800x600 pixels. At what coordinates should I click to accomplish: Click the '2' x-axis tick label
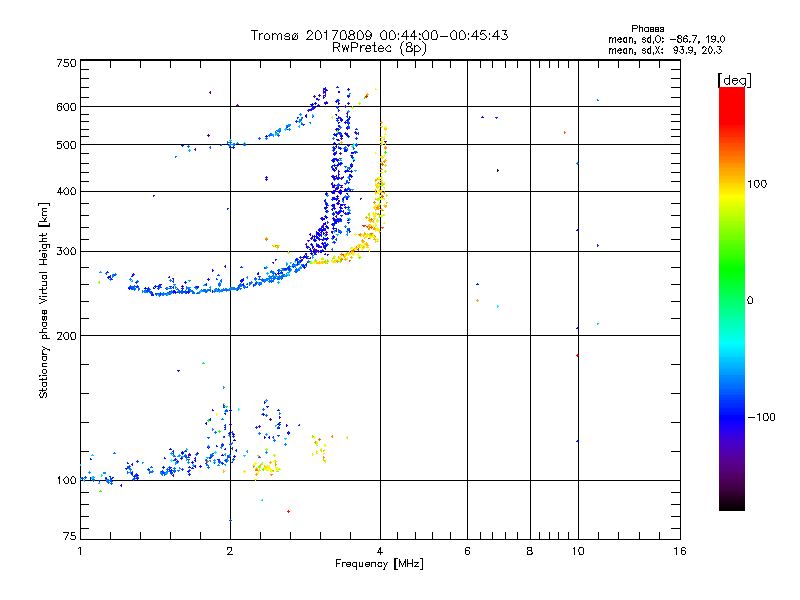(x=230, y=551)
